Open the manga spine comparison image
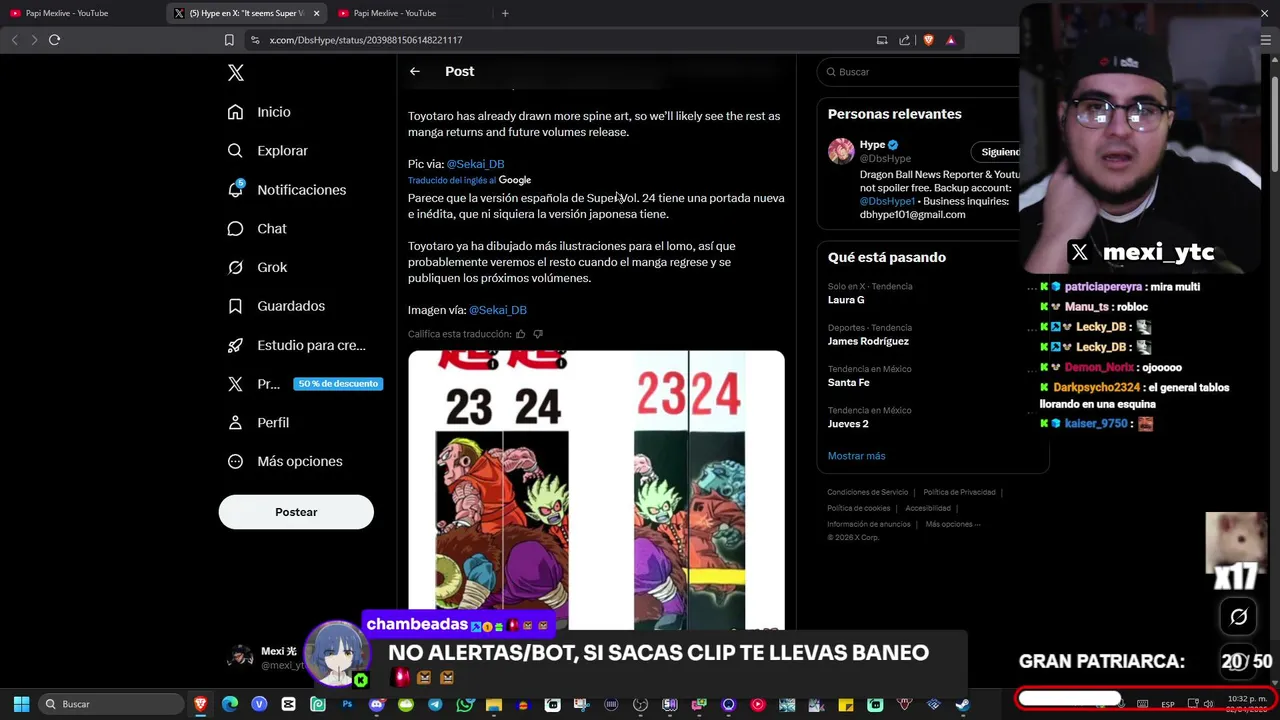 (x=596, y=490)
